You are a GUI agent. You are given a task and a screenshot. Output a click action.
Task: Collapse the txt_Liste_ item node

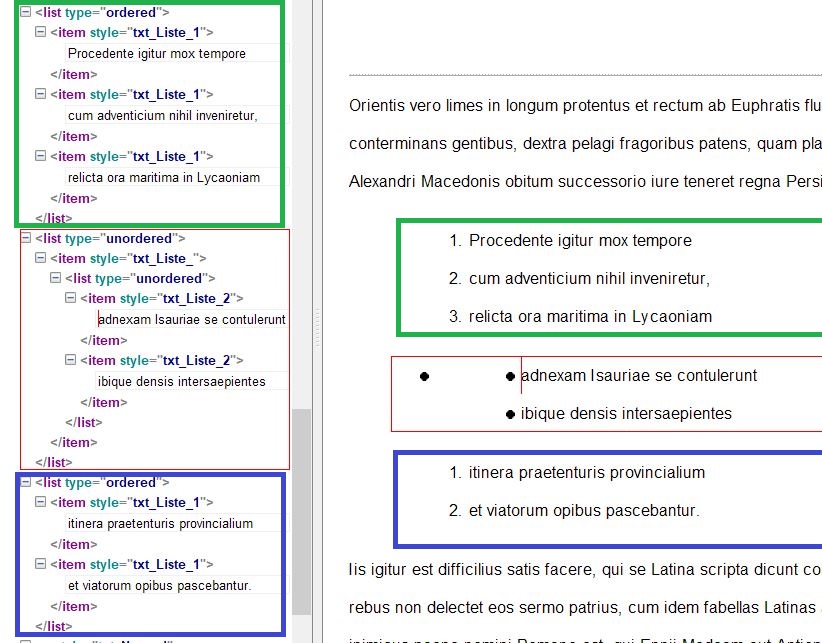pyautogui.click(x=40, y=258)
